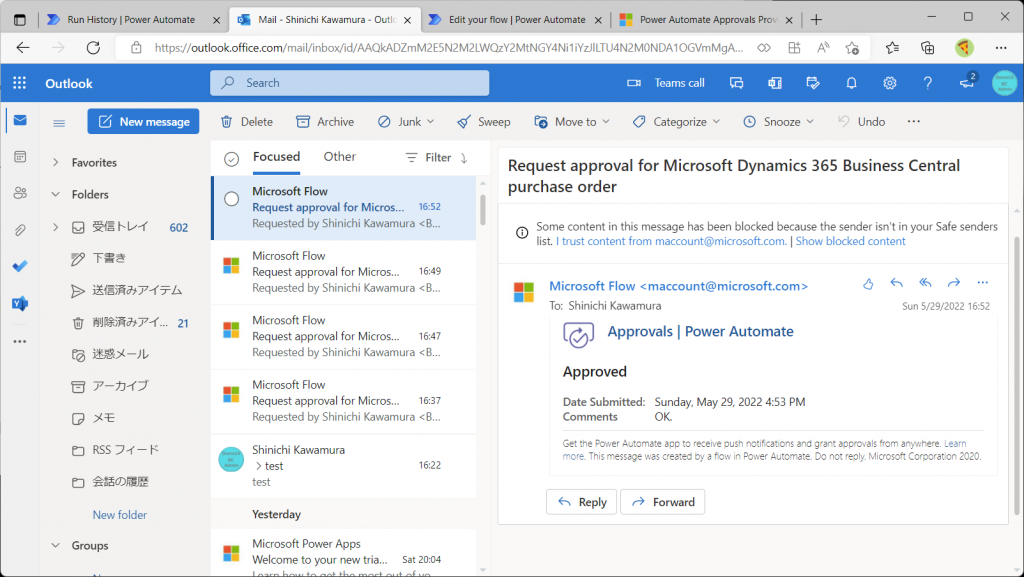
Task: Open the People module in left rail
Action: [x=20, y=193]
